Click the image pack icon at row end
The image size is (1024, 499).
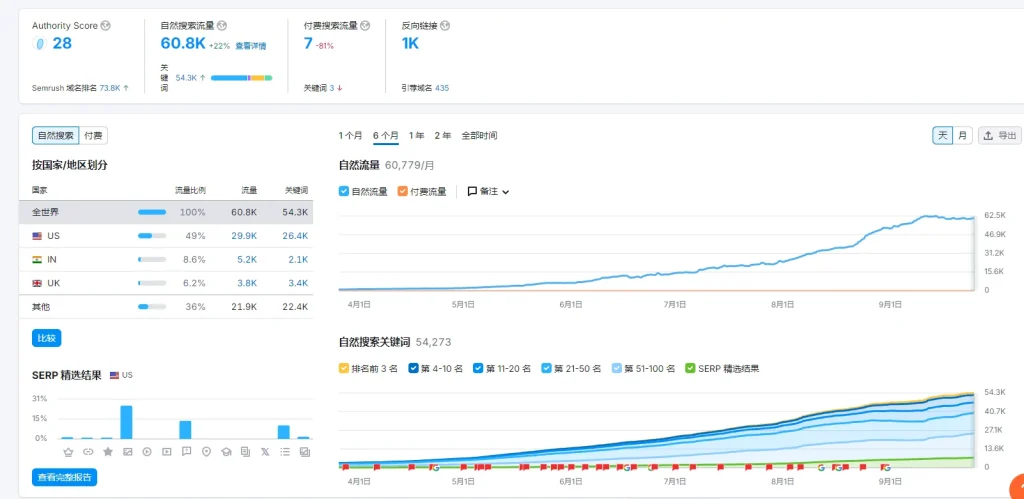tap(304, 451)
